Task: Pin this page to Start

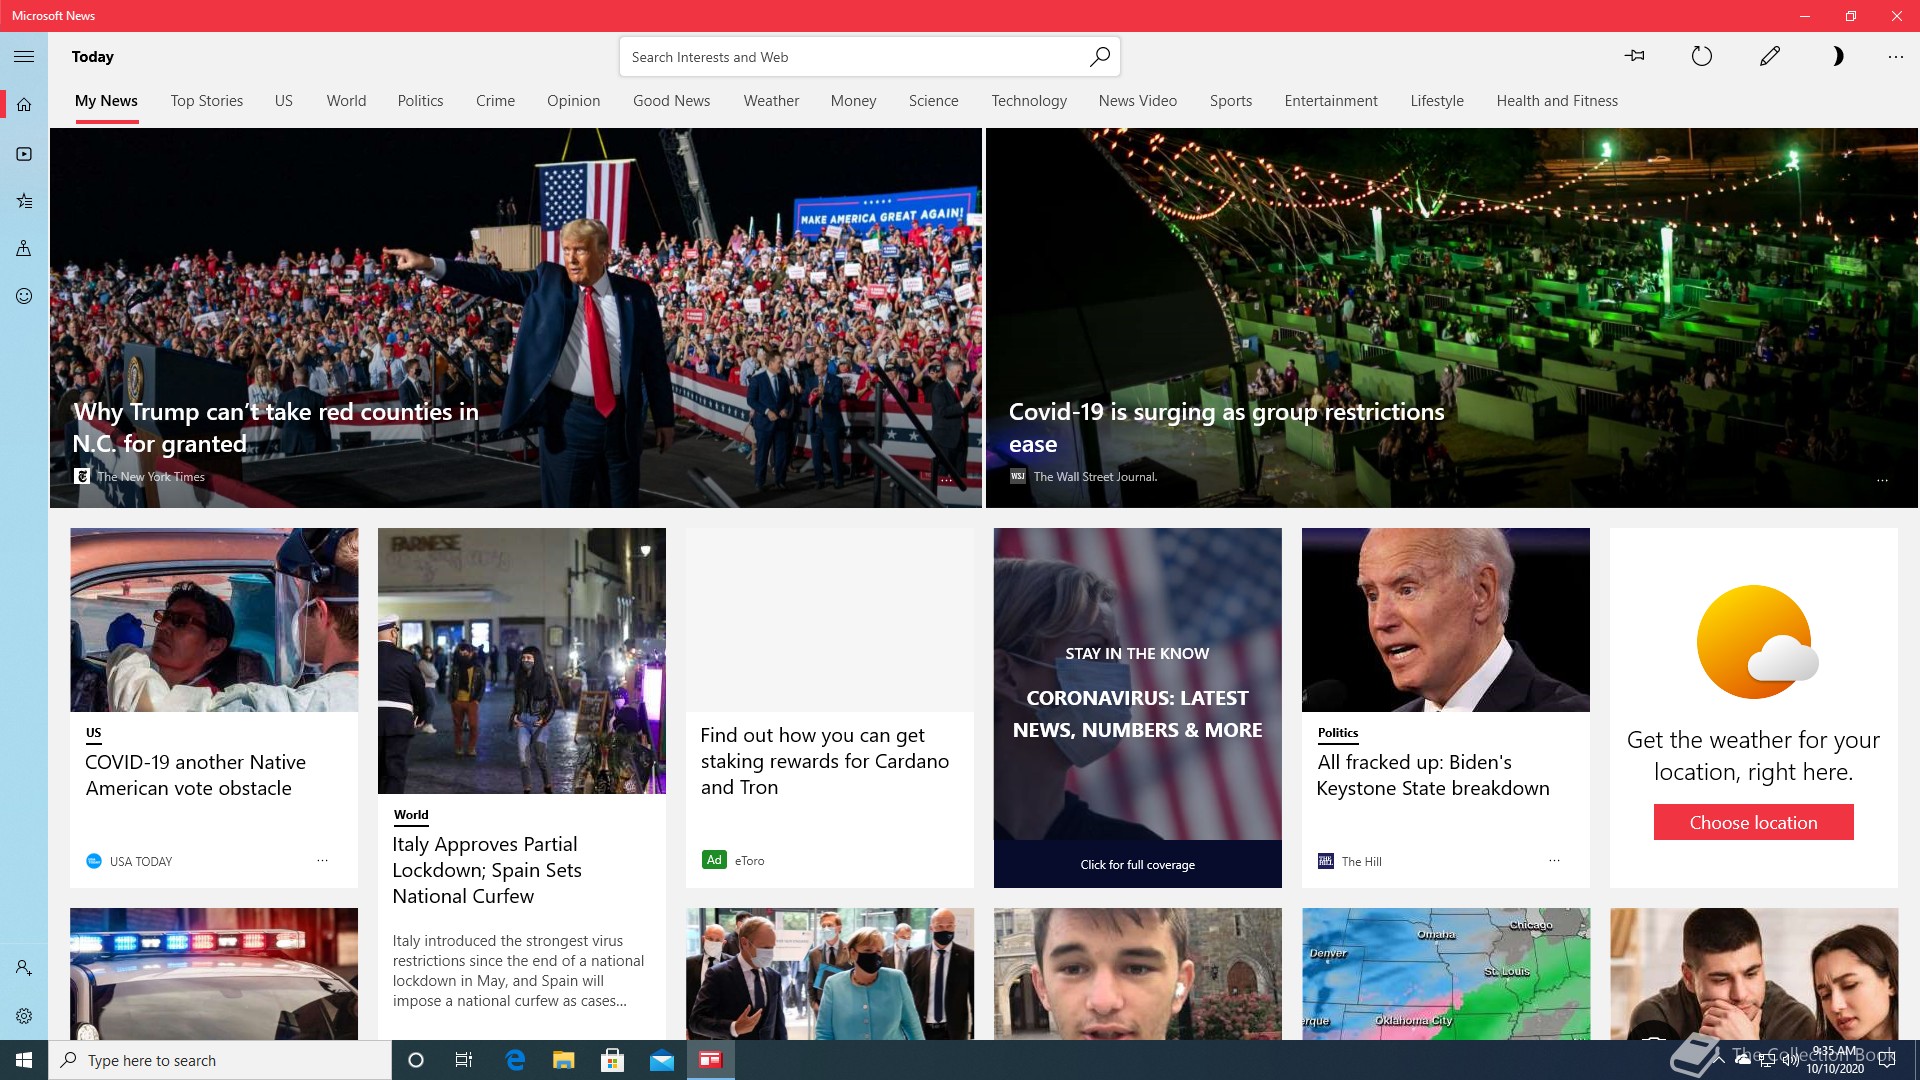Action: [1635, 56]
